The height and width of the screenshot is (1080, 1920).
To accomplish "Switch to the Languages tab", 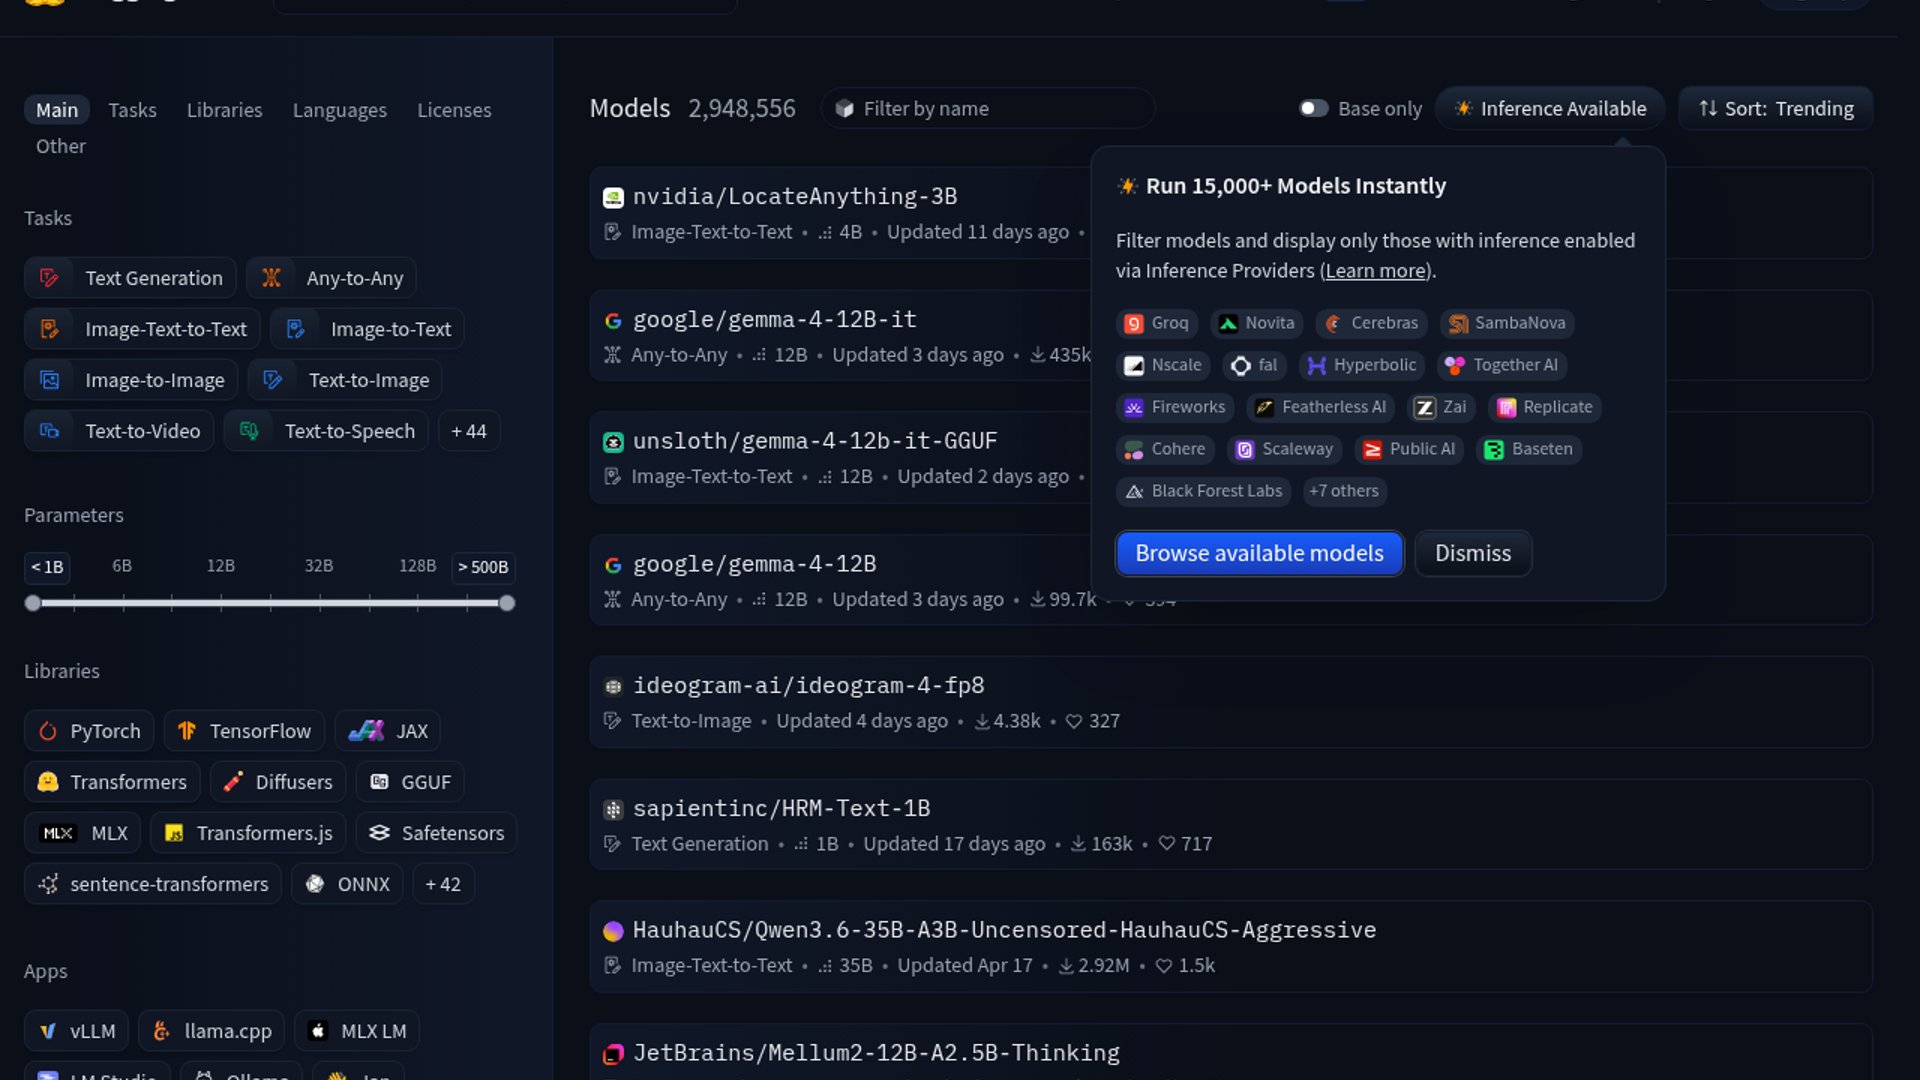I will [x=340, y=110].
